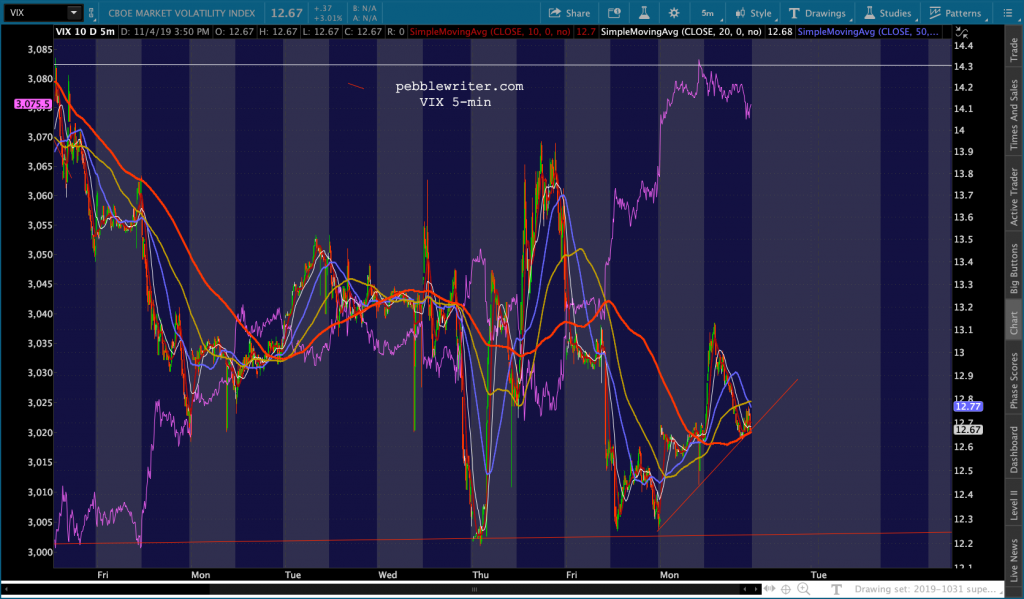Click the Share chart button
The height and width of the screenshot is (599, 1024).
tap(569, 13)
